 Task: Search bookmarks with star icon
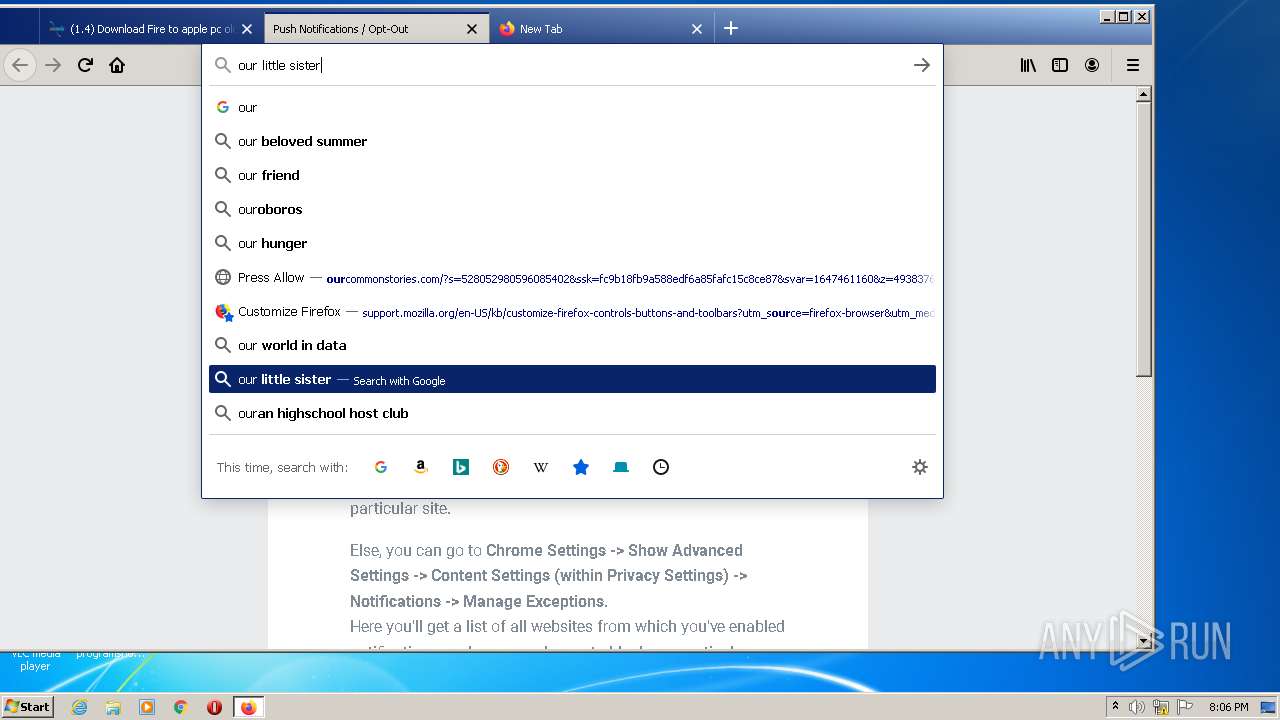click(581, 467)
